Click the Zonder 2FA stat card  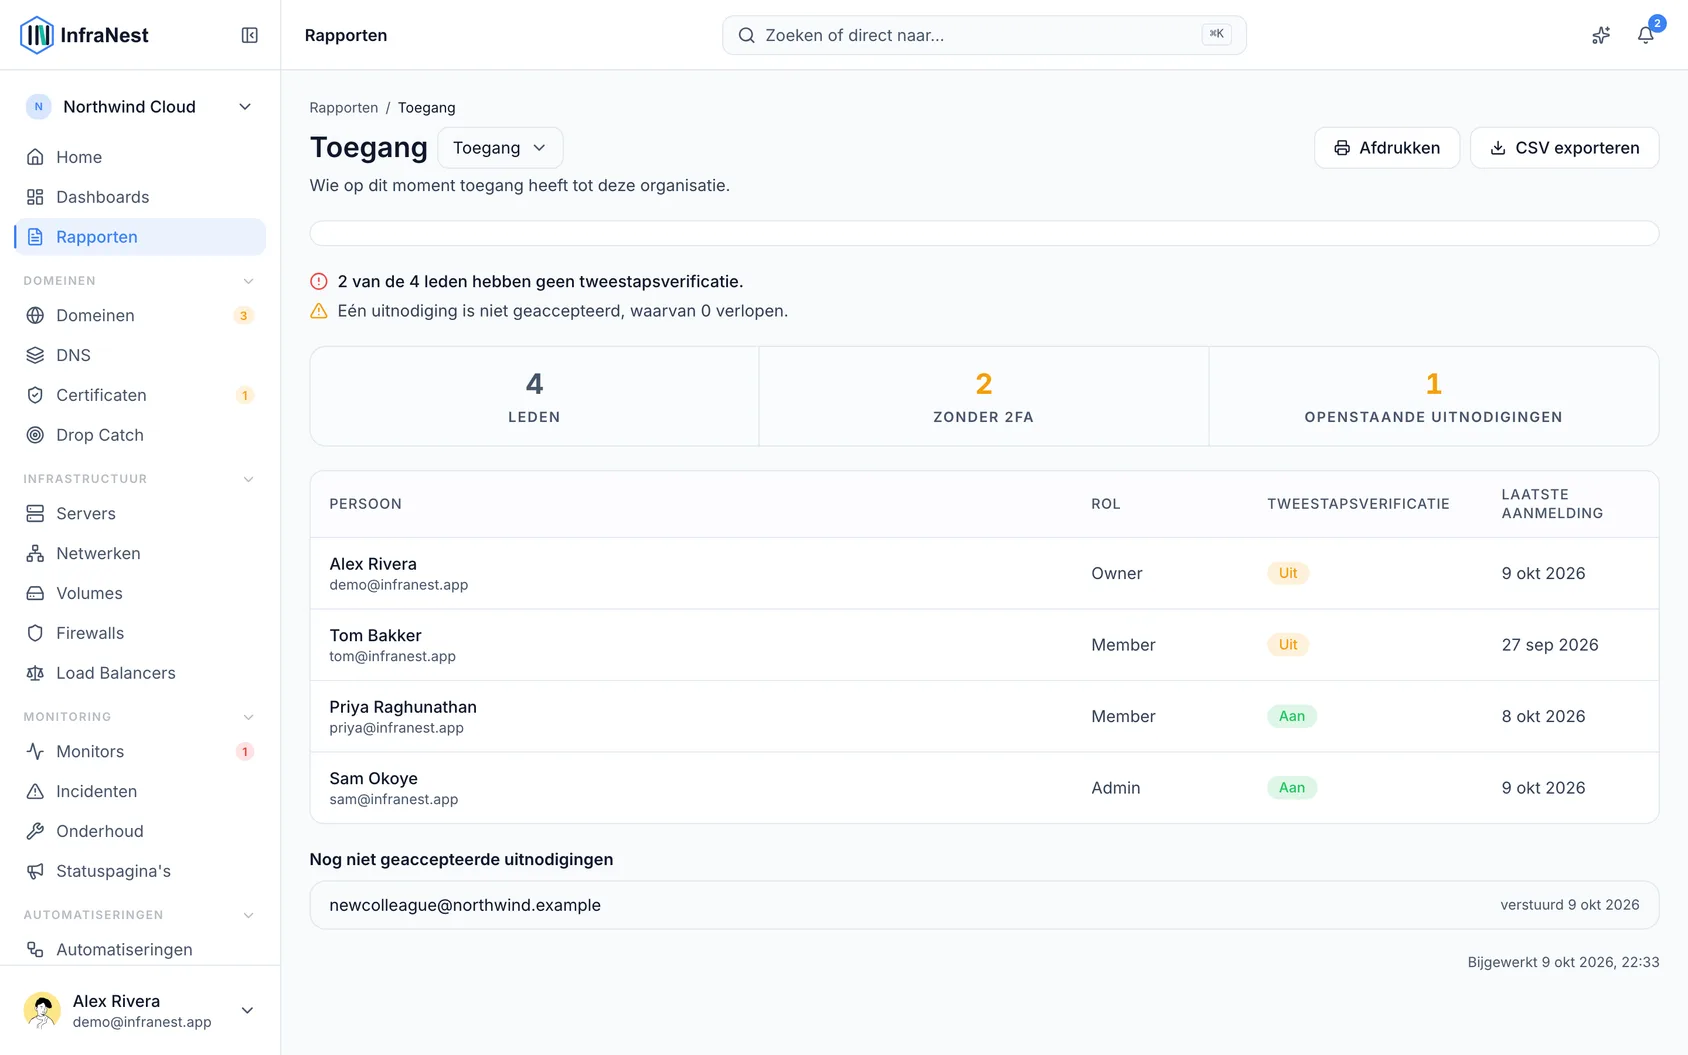(984, 396)
